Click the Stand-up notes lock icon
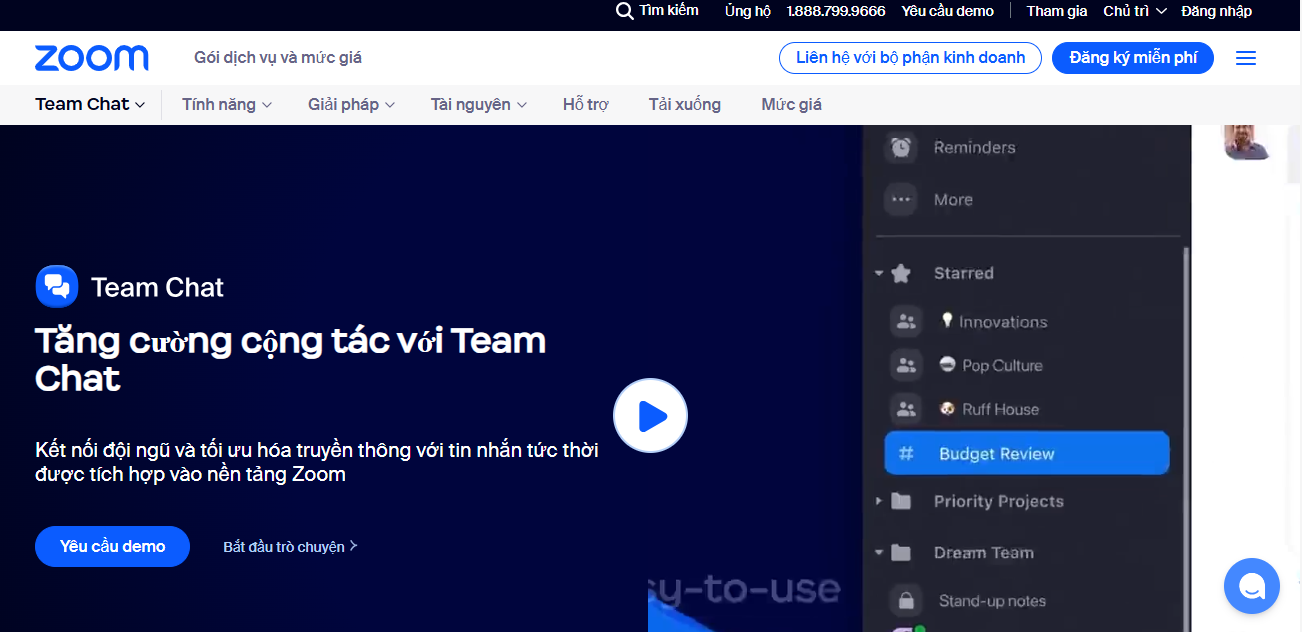This screenshot has width=1302, height=632. [x=906, y=601]
